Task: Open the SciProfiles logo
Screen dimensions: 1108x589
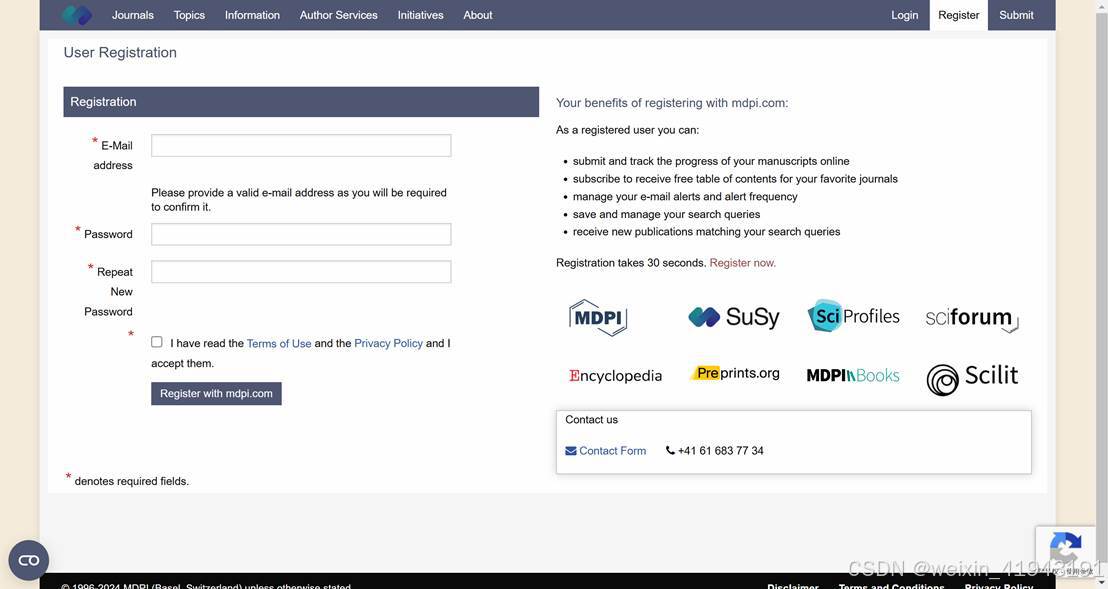Action: (x=853, y=316)
